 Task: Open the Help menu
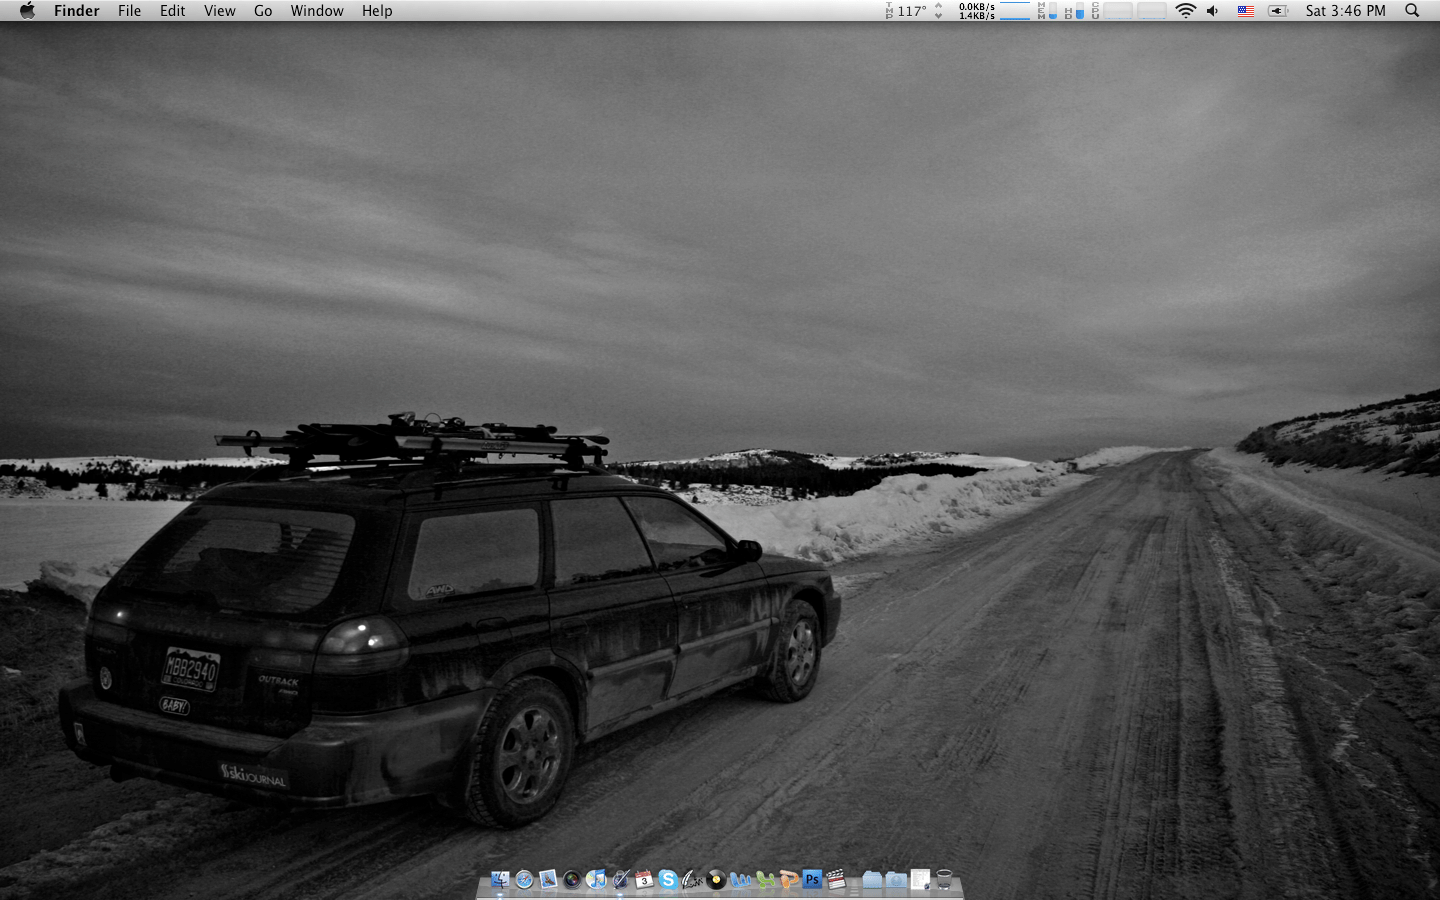[377, 11]
